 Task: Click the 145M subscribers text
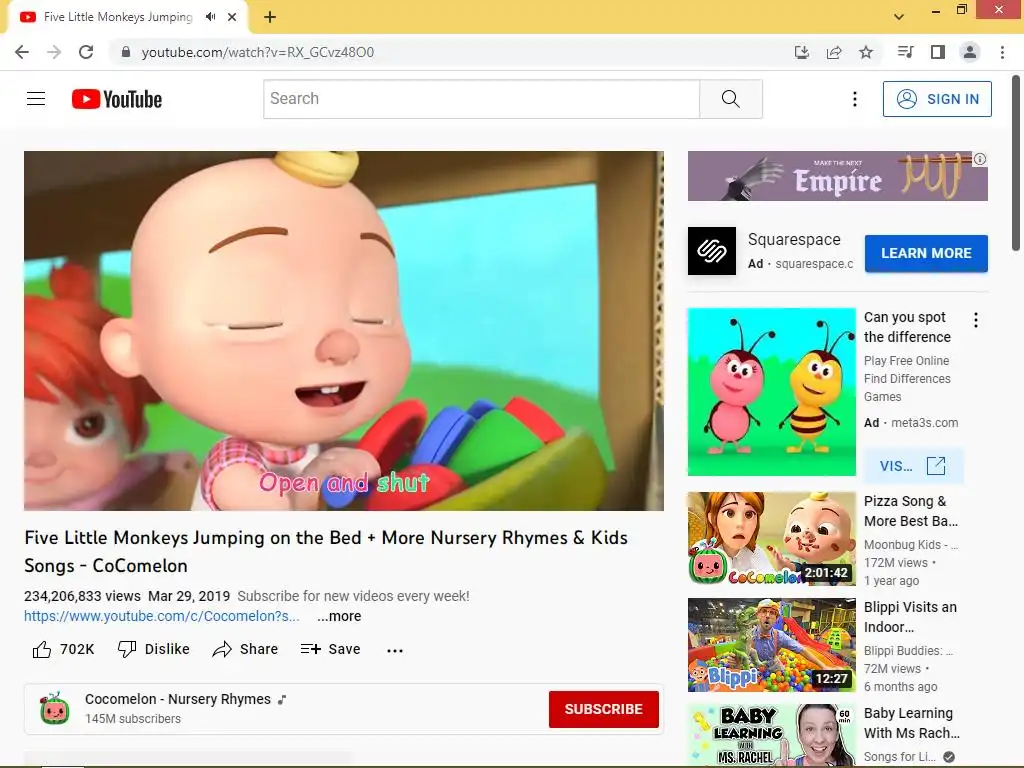[133, 719]
